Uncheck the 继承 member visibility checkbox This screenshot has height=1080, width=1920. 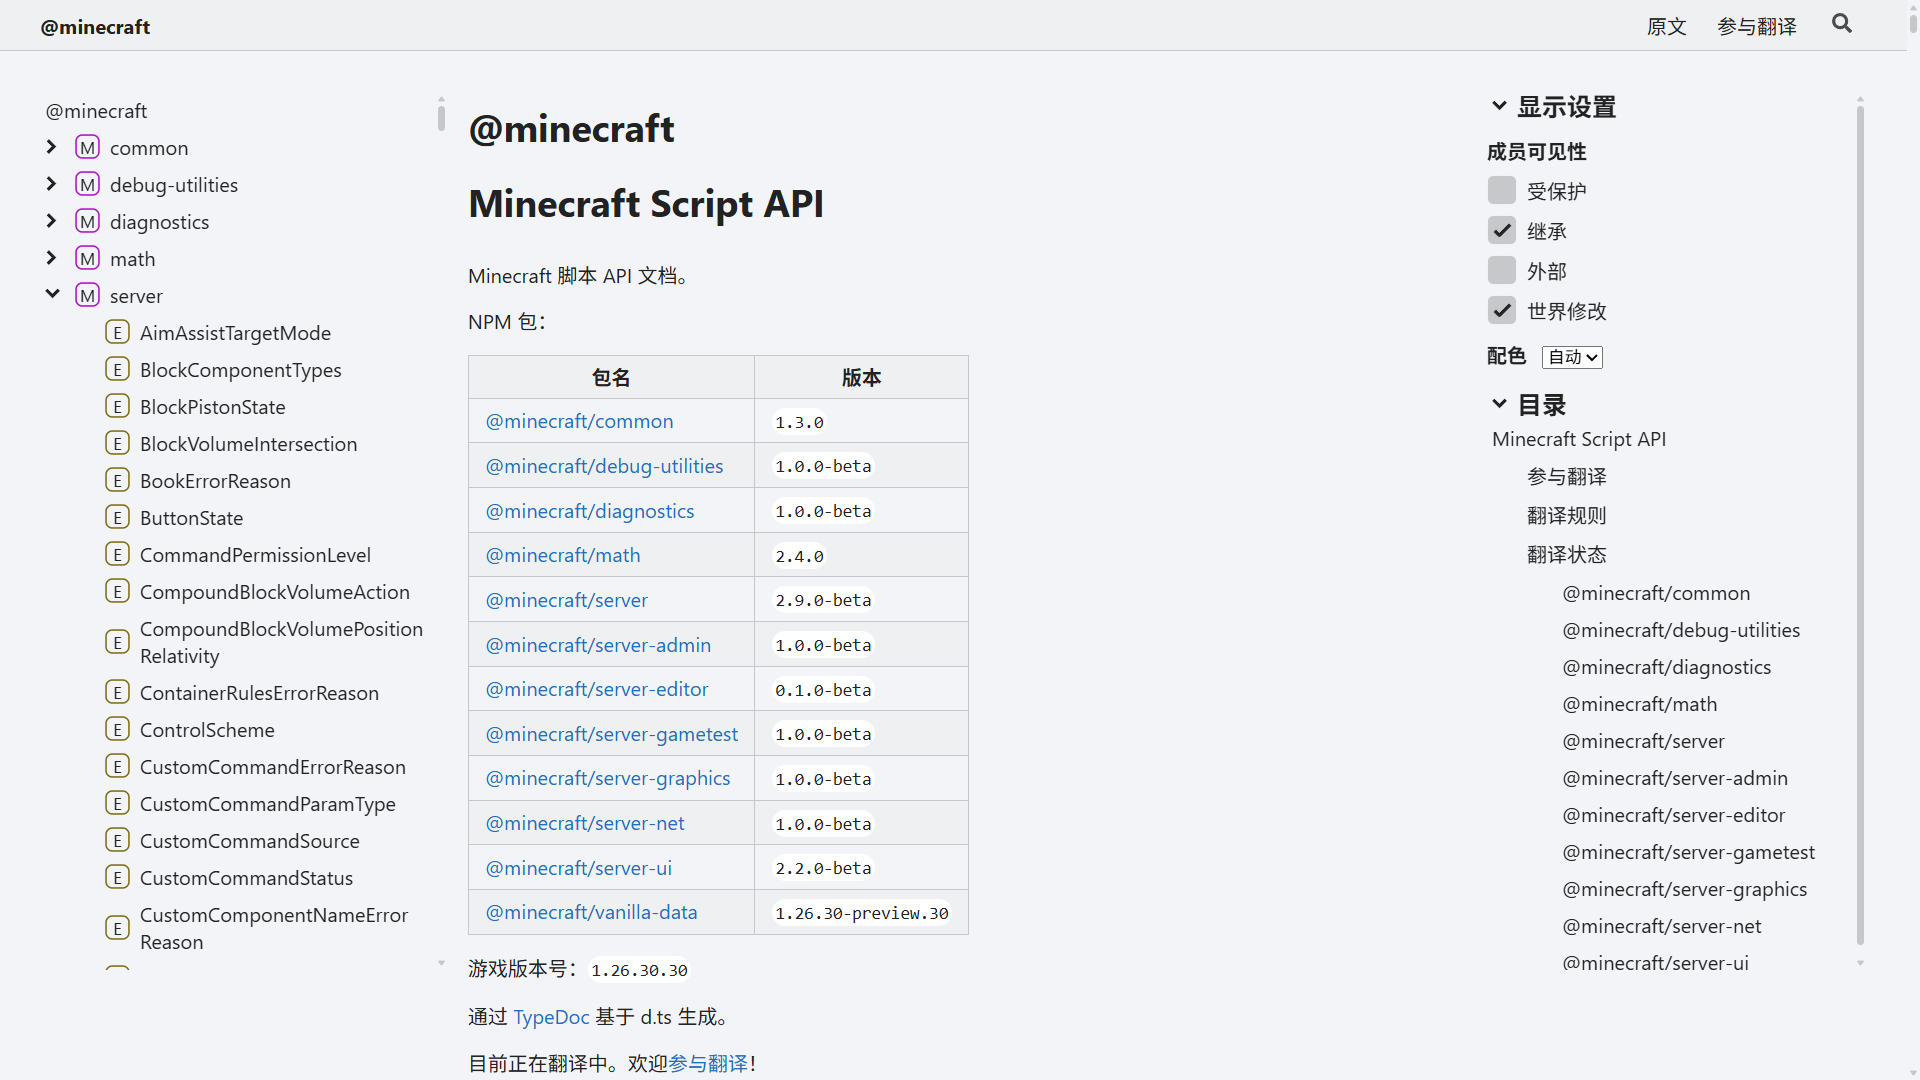coord(1502,230)
